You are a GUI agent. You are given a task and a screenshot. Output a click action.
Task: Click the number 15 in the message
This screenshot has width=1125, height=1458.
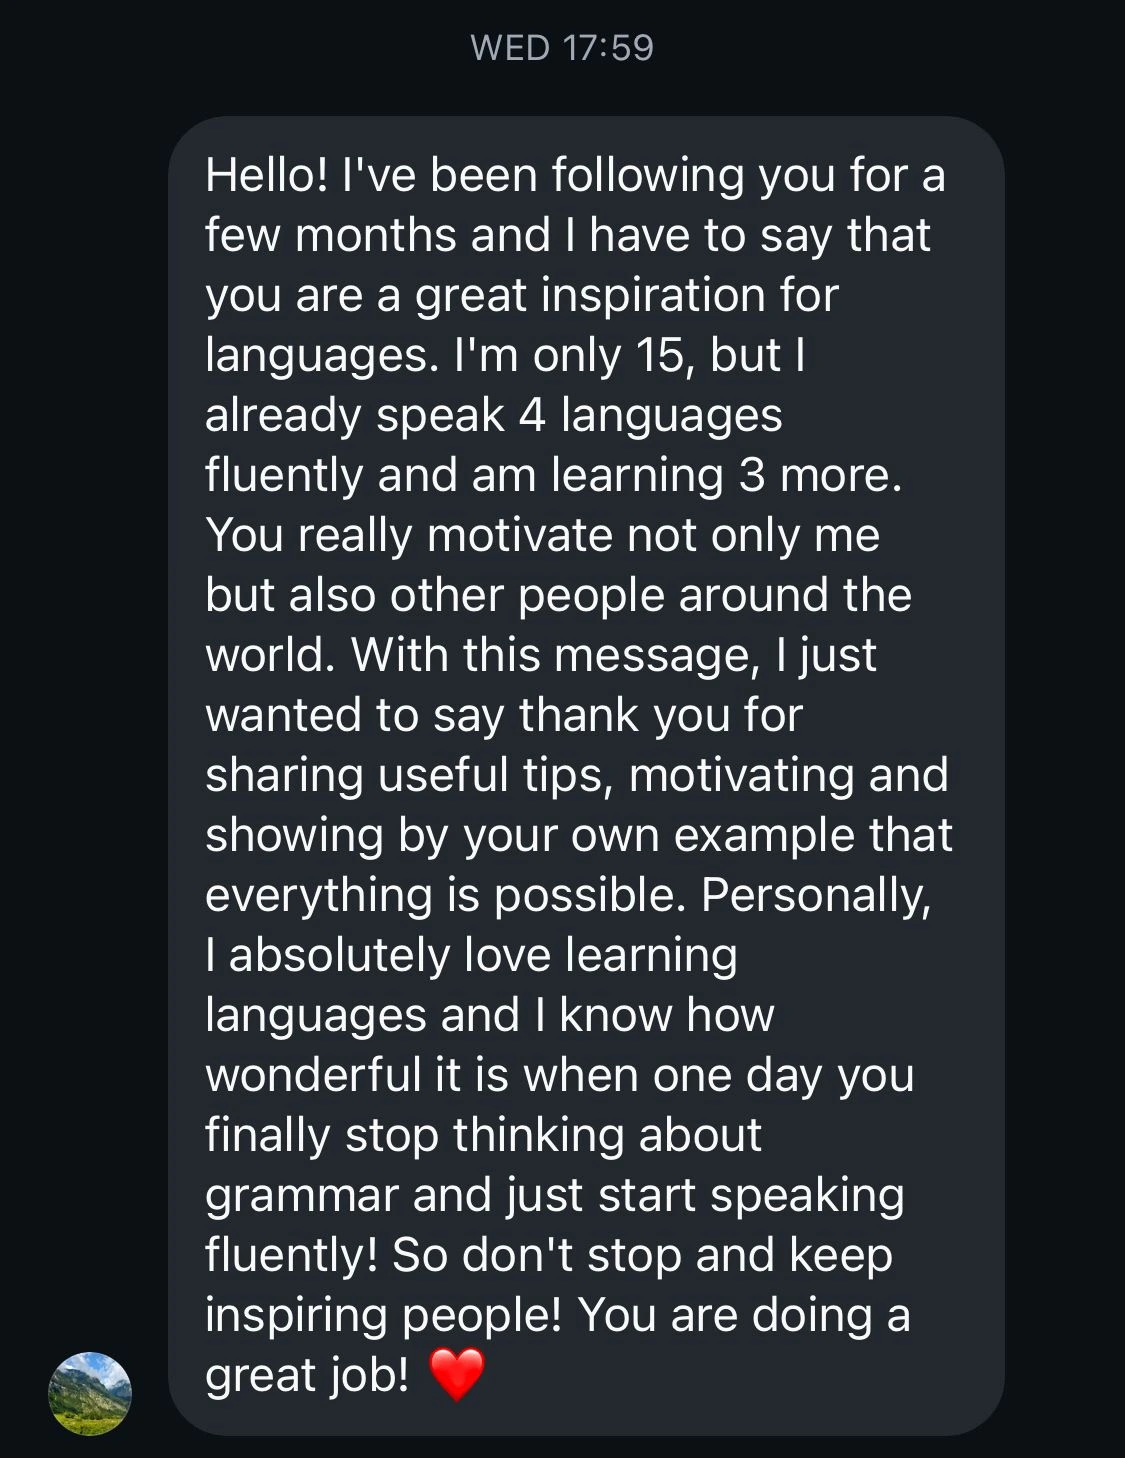(x=659, y=355)
